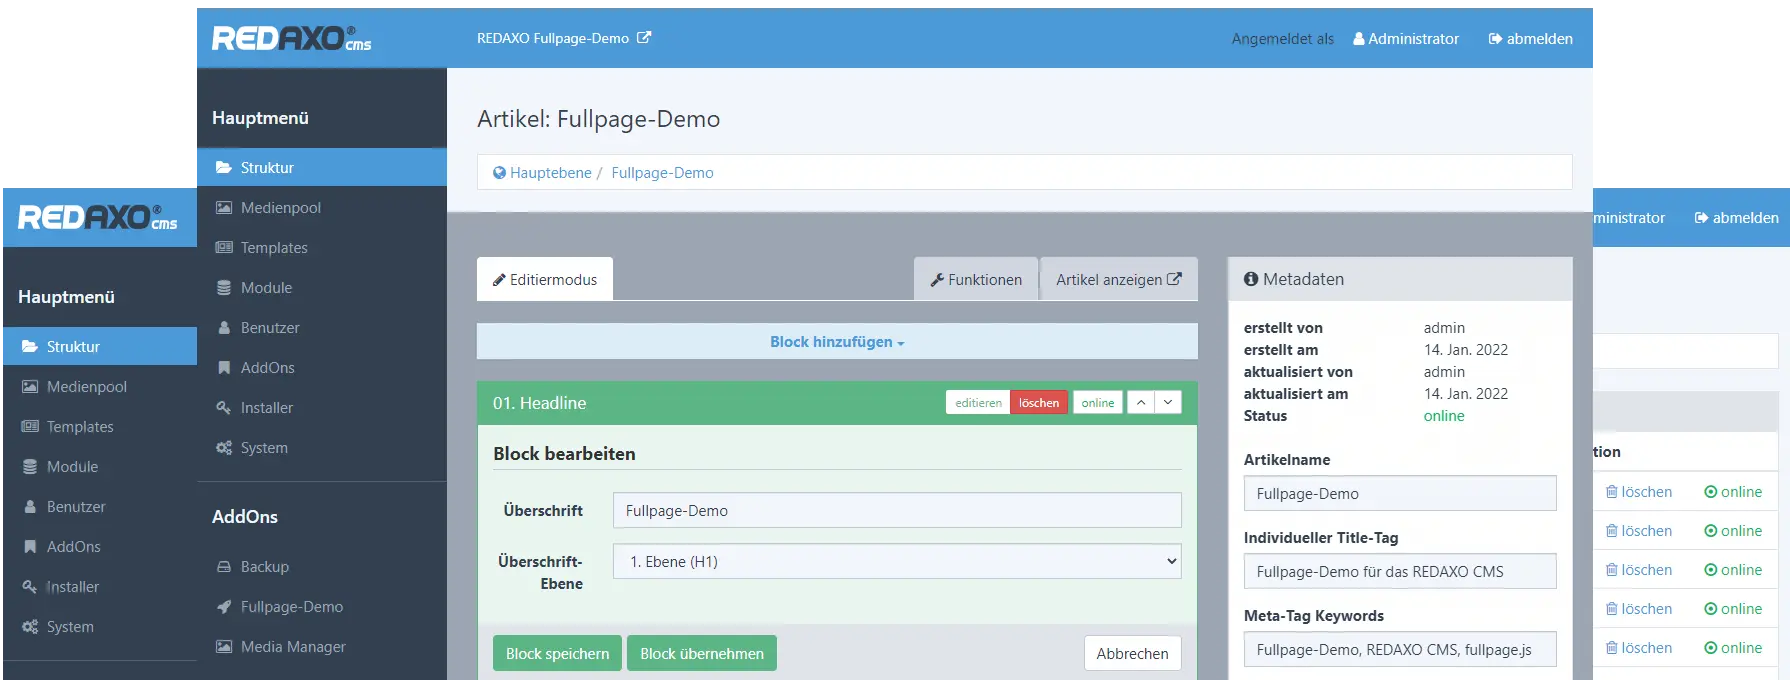The height and width of the screenshot is (680, 1790).
Task: Switch to the Funktionen tab
Action: click(x=976, y=280)
